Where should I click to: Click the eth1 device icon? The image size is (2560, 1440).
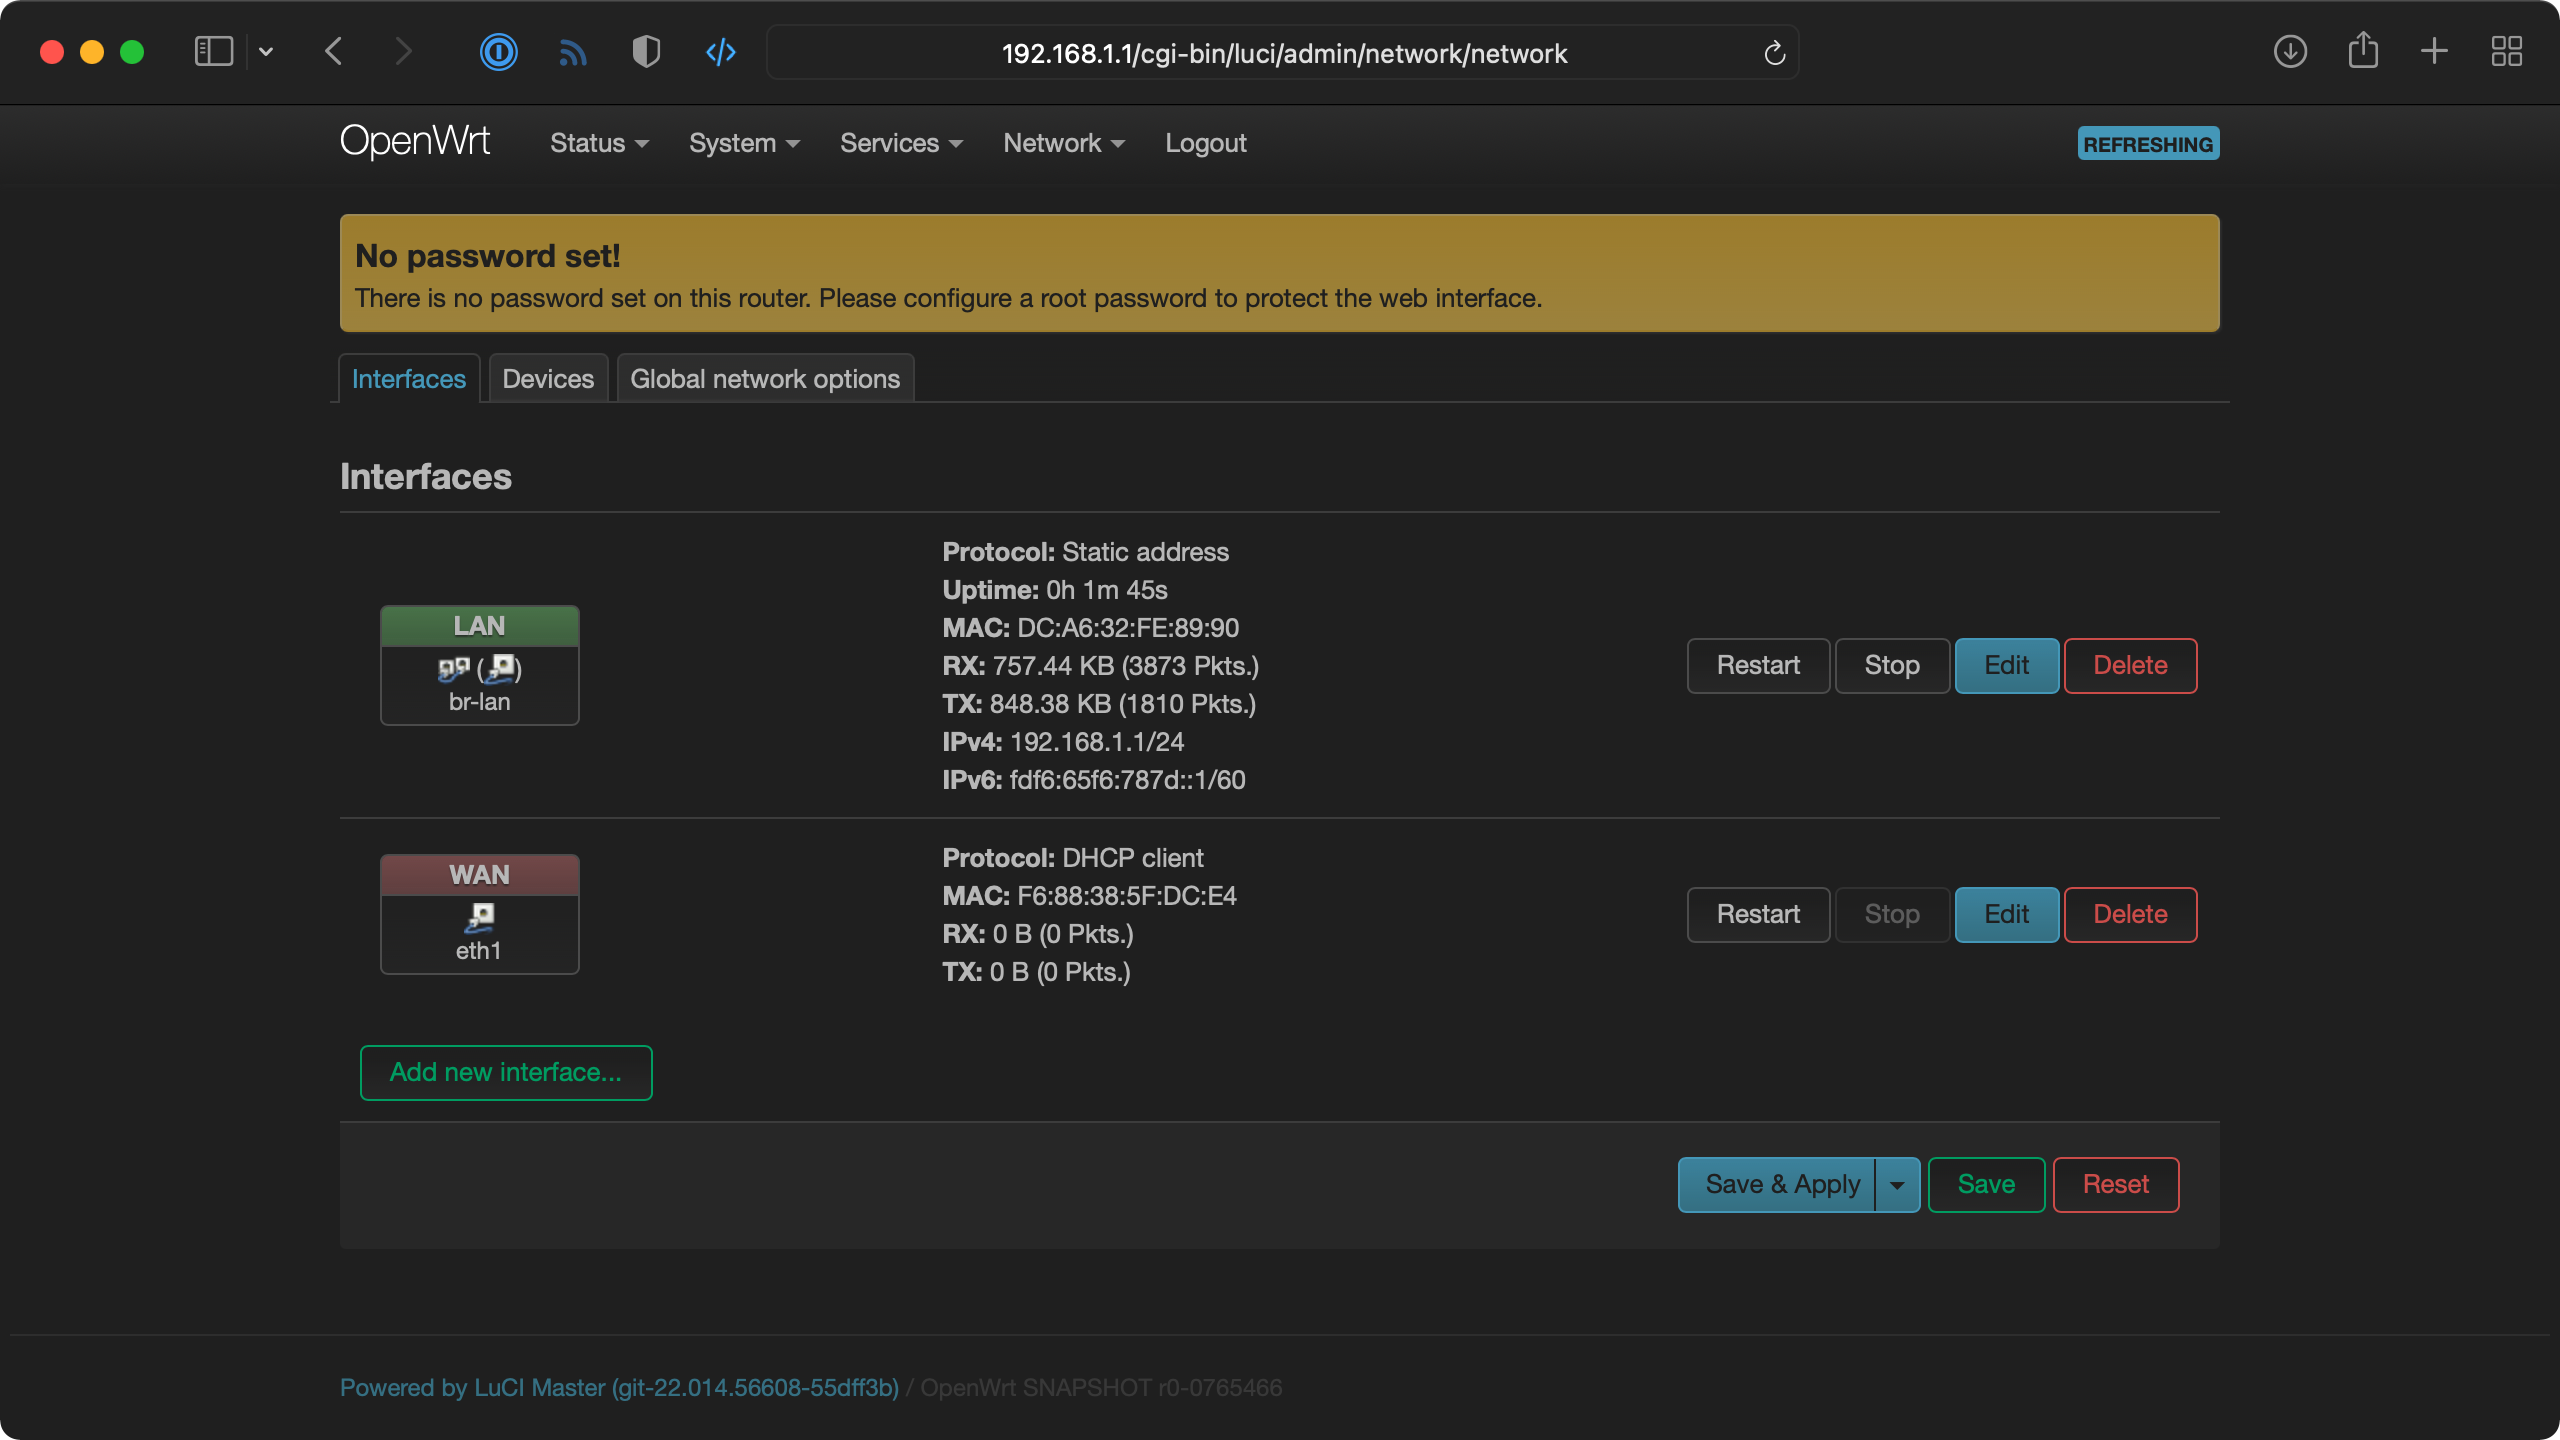click(480, 917)
